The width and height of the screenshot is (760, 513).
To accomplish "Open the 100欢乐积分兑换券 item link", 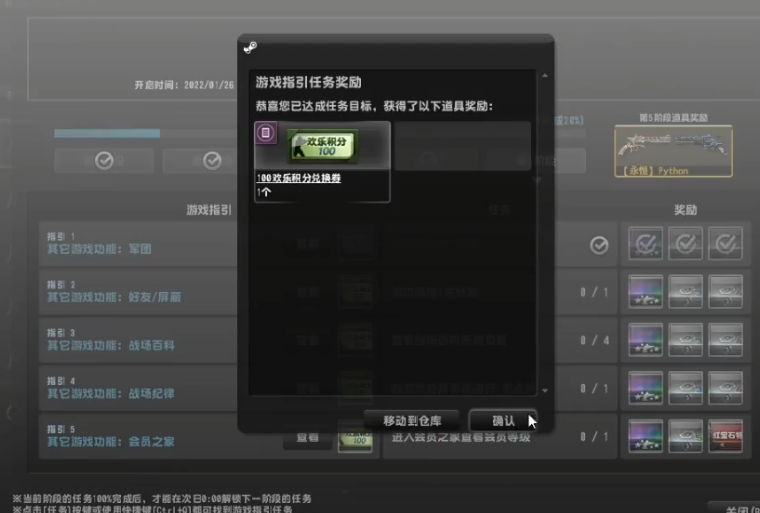I will pyautogui.click(x=299, y=178).
